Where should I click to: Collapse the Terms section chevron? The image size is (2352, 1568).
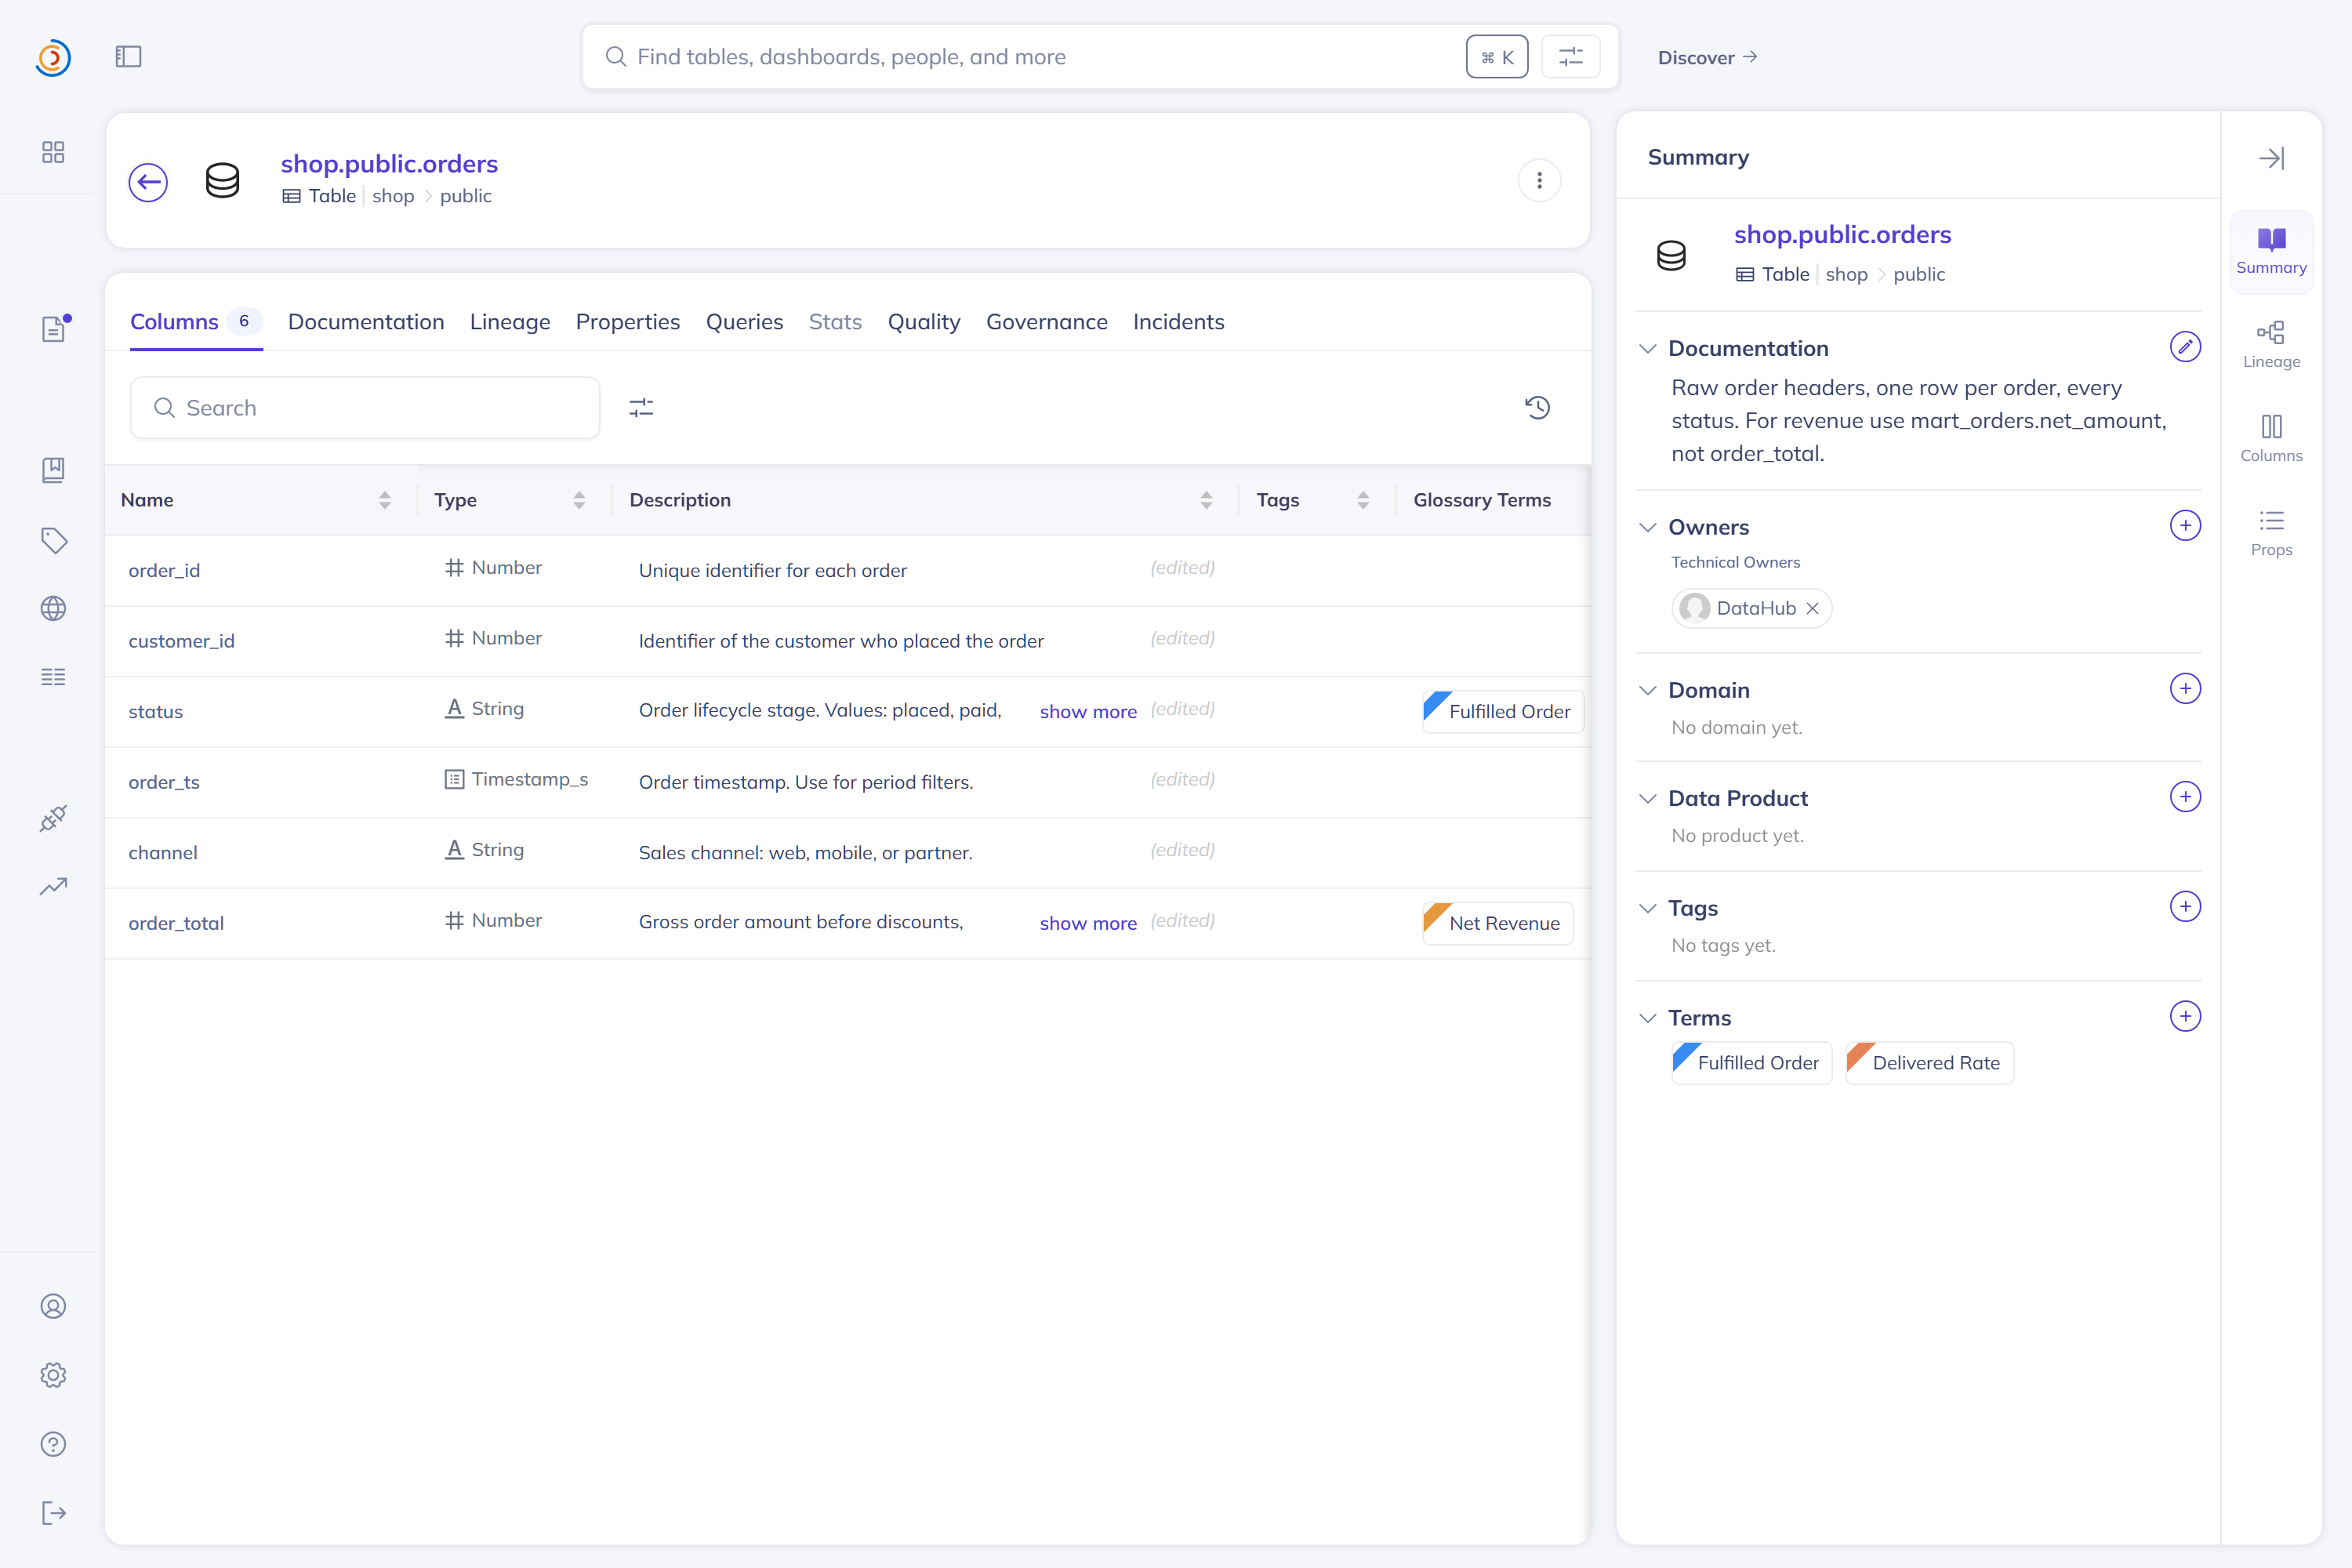1648,1018
